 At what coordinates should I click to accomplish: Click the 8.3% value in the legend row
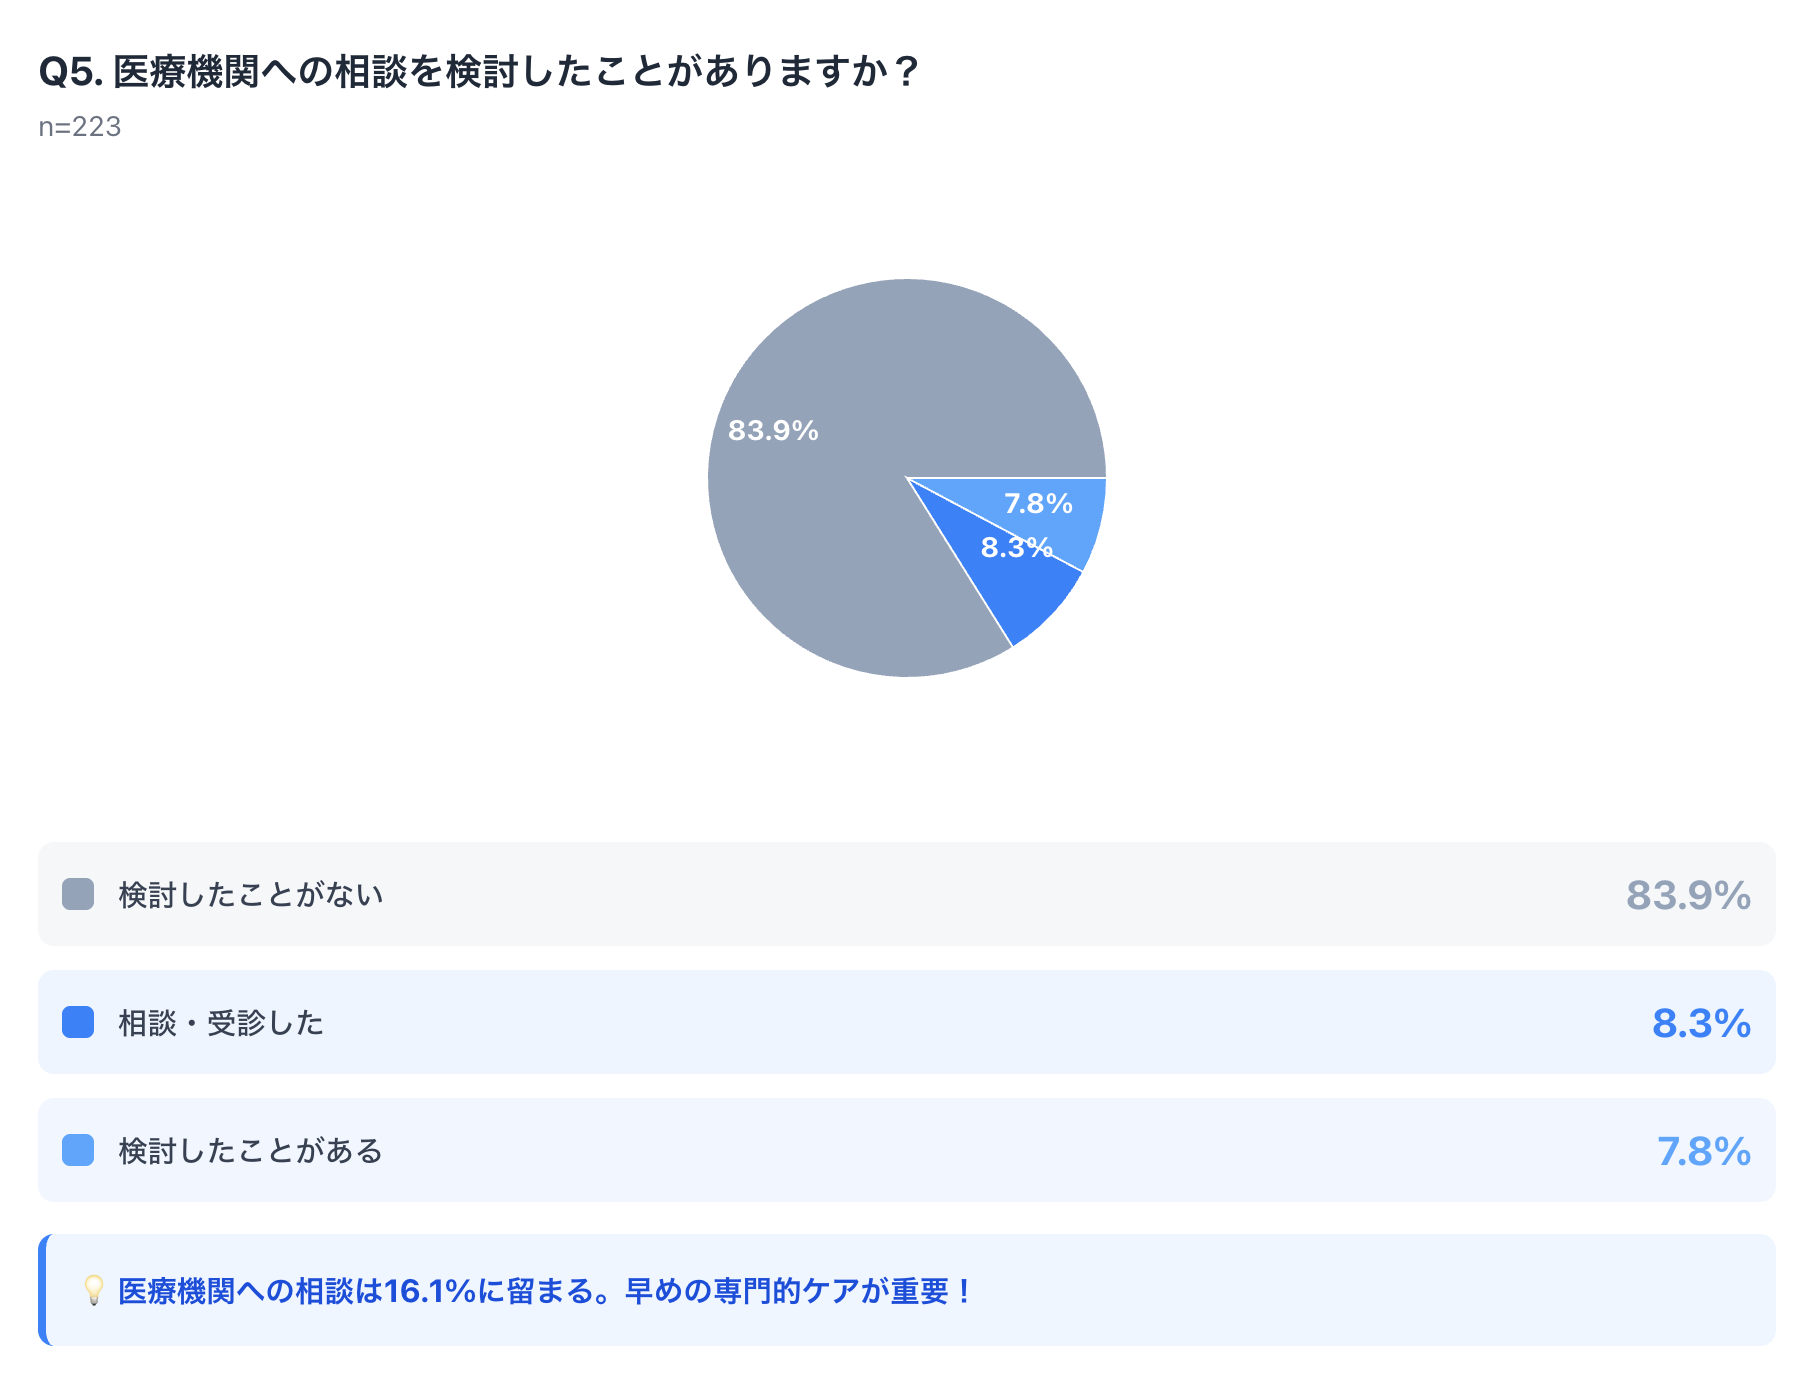point(1701,1022)
